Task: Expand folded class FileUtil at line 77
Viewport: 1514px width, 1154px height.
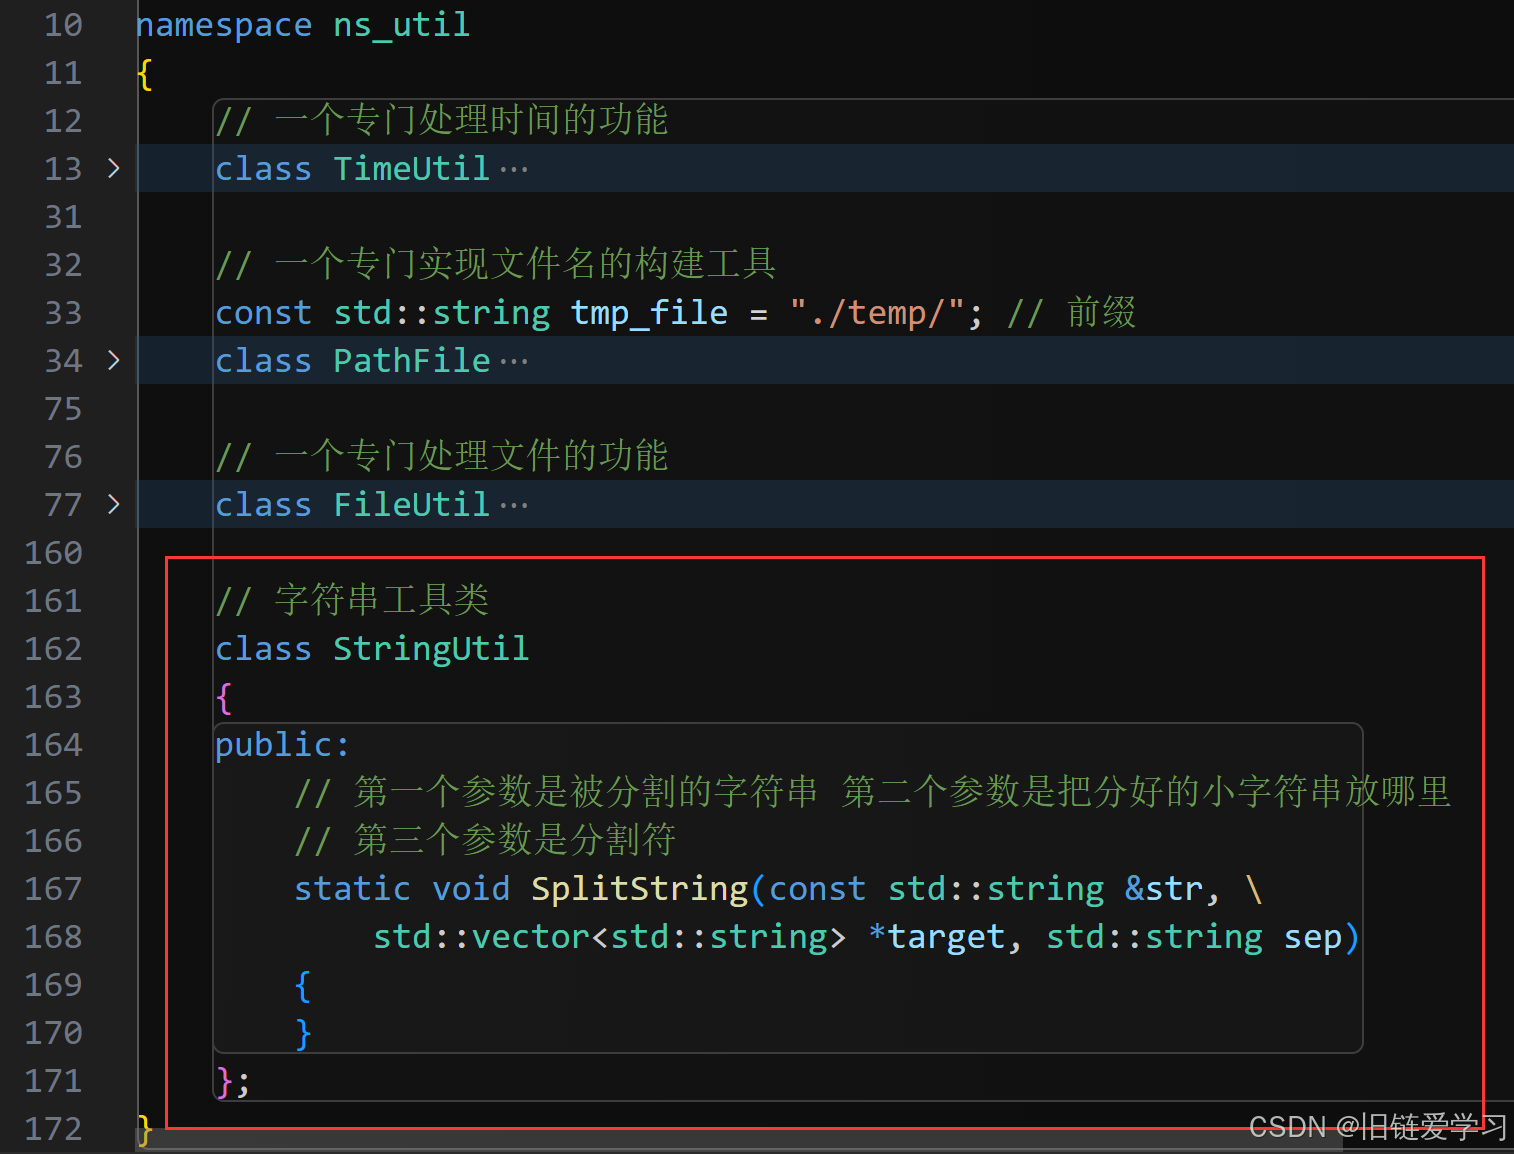Action: (113, 504)
